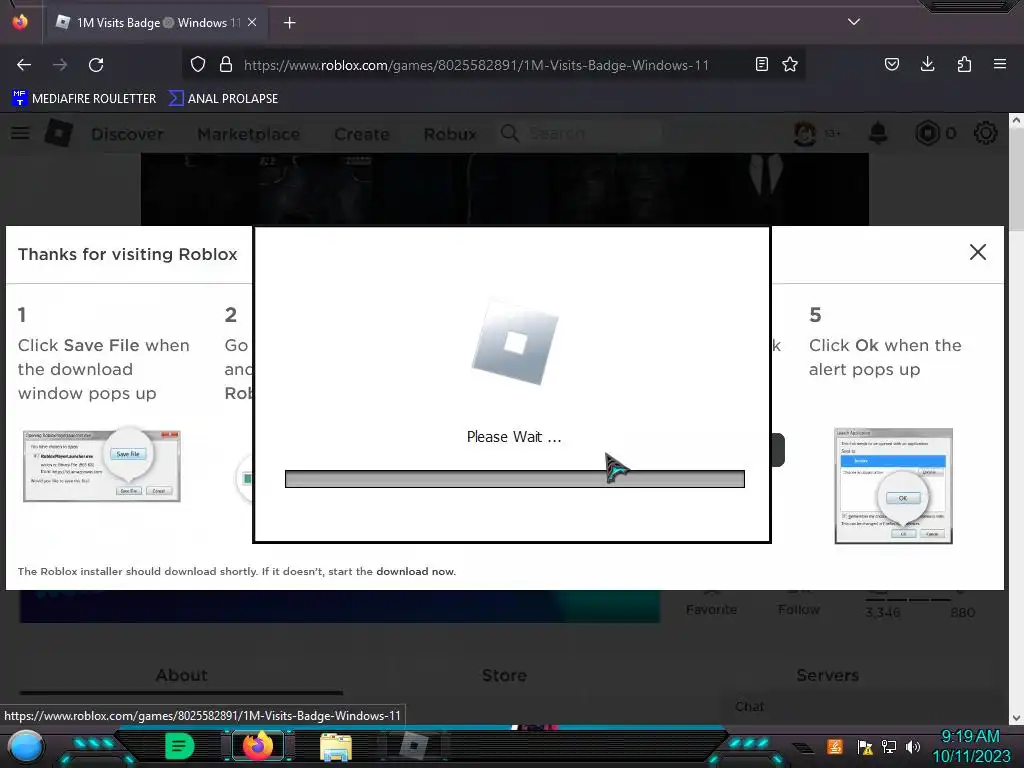1024x768 pixels.
Task: Bookmark this page with the star icon
Action: 790,65
